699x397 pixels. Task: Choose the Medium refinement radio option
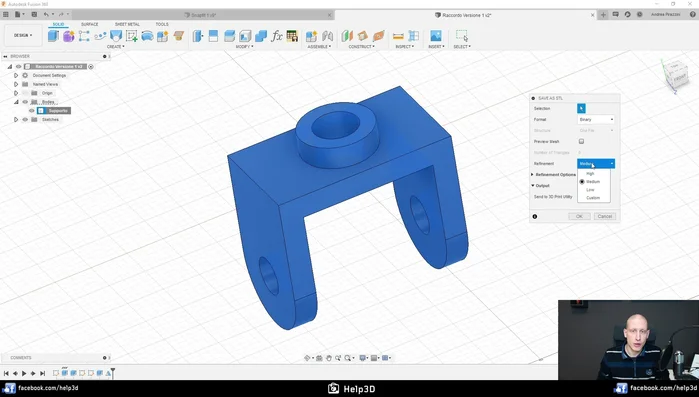point(582,182)
